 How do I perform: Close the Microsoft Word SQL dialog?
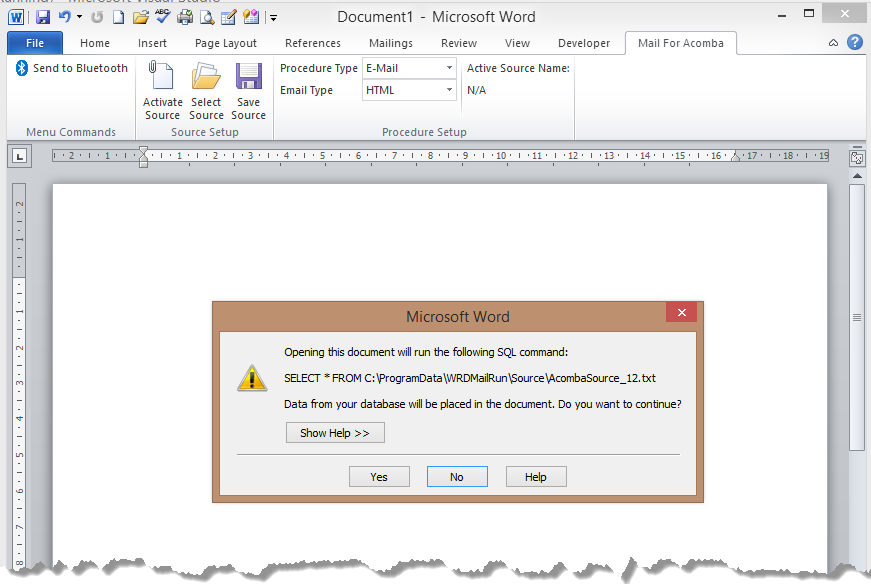(x=682, y=312)
